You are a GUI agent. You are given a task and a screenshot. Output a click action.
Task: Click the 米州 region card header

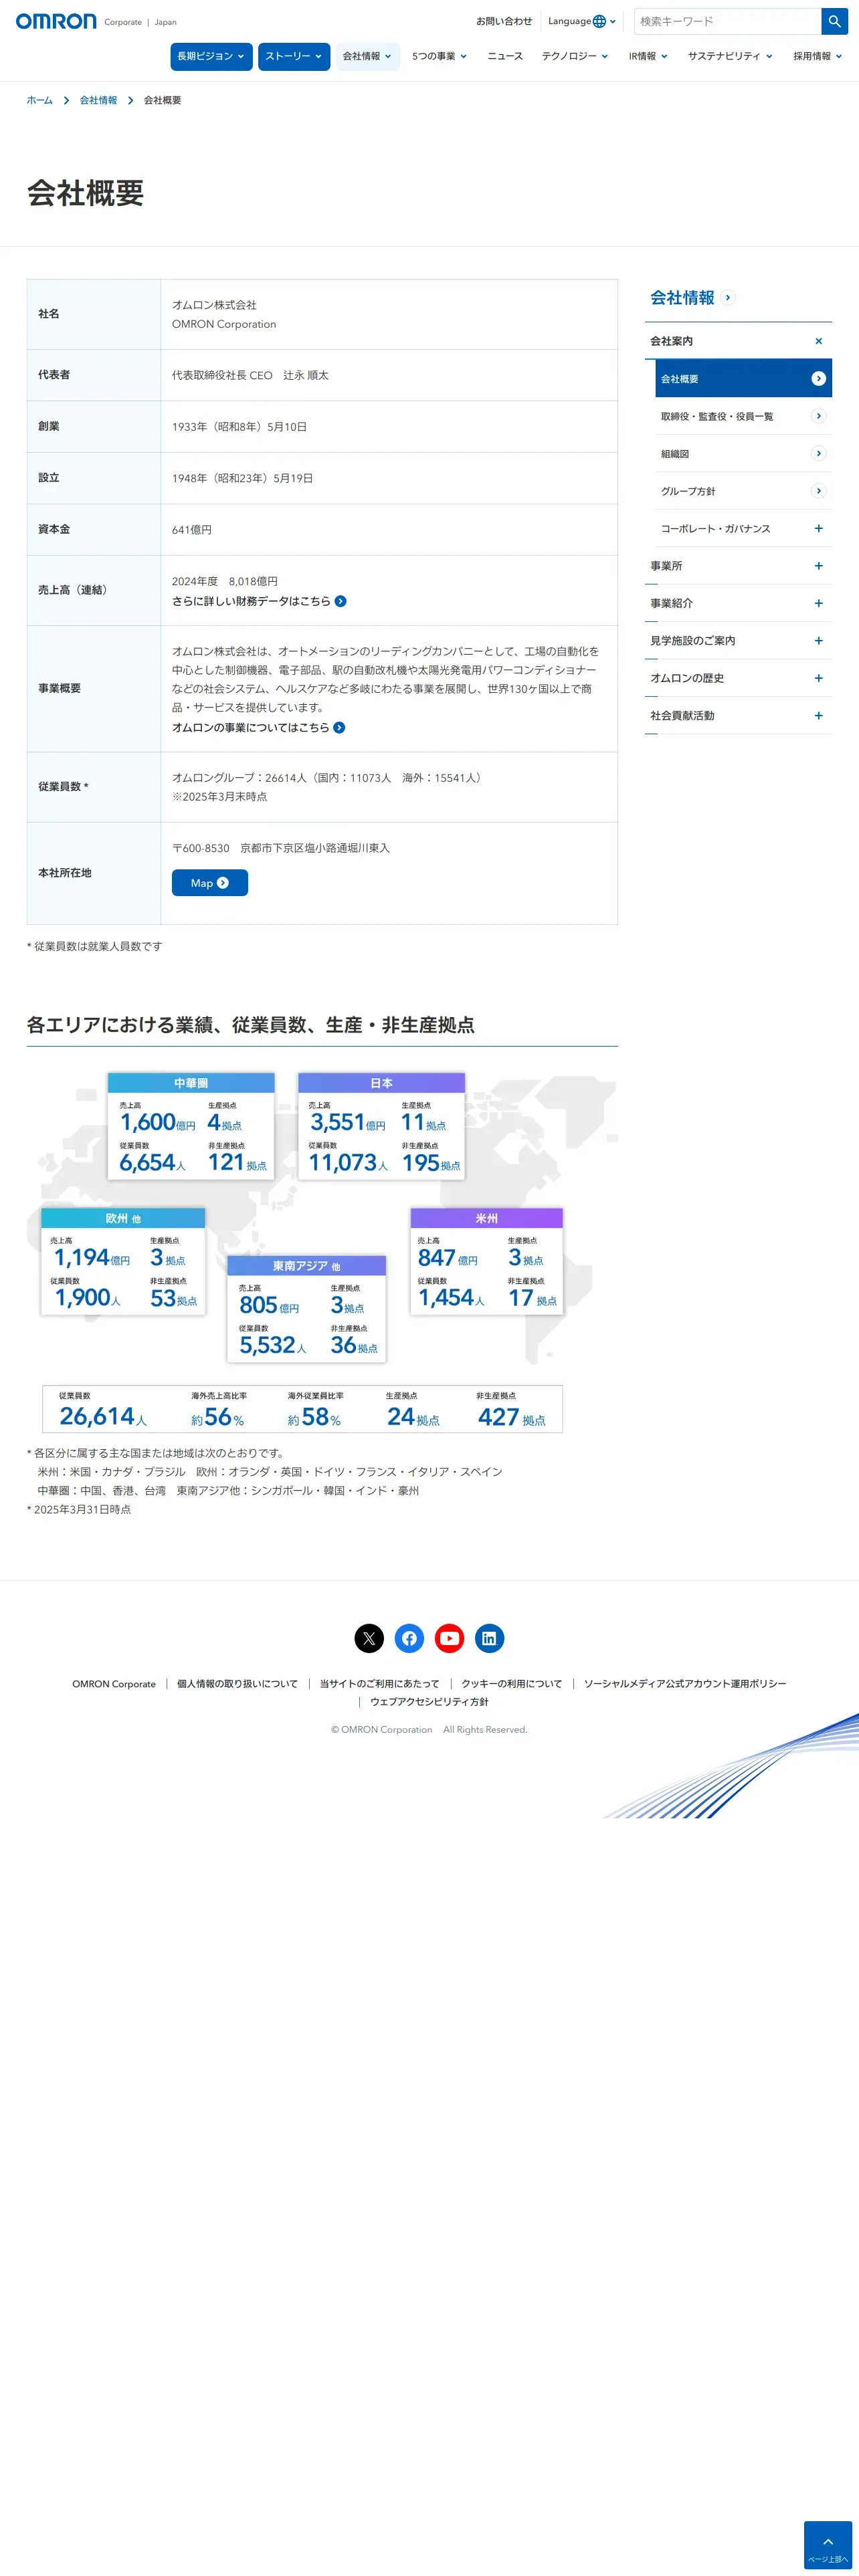pyautogui.click(x=486, y=1218)
